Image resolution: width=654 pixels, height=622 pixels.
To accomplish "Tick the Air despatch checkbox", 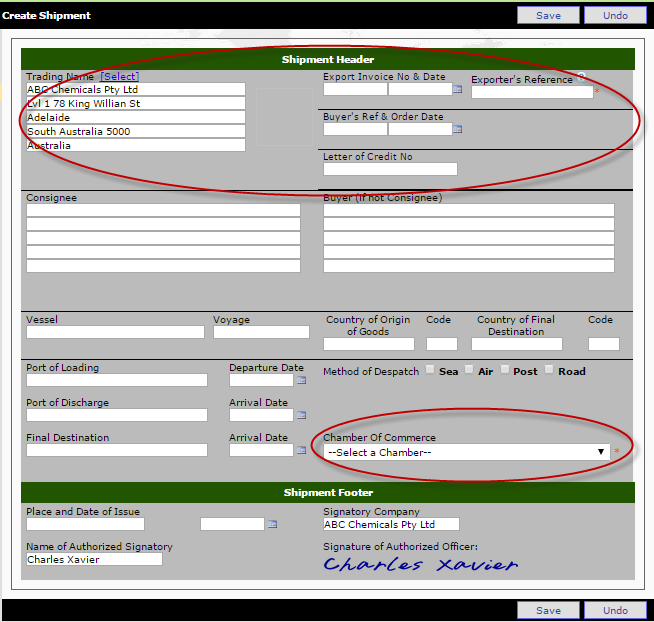I will pos(468,370).
